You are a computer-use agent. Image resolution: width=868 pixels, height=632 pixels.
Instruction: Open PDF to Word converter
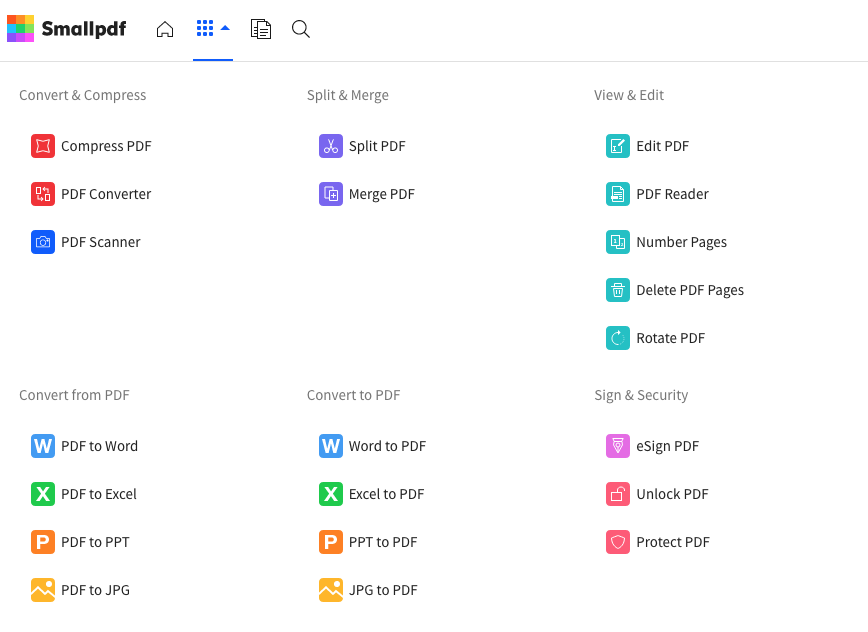(x=99, y=446)
